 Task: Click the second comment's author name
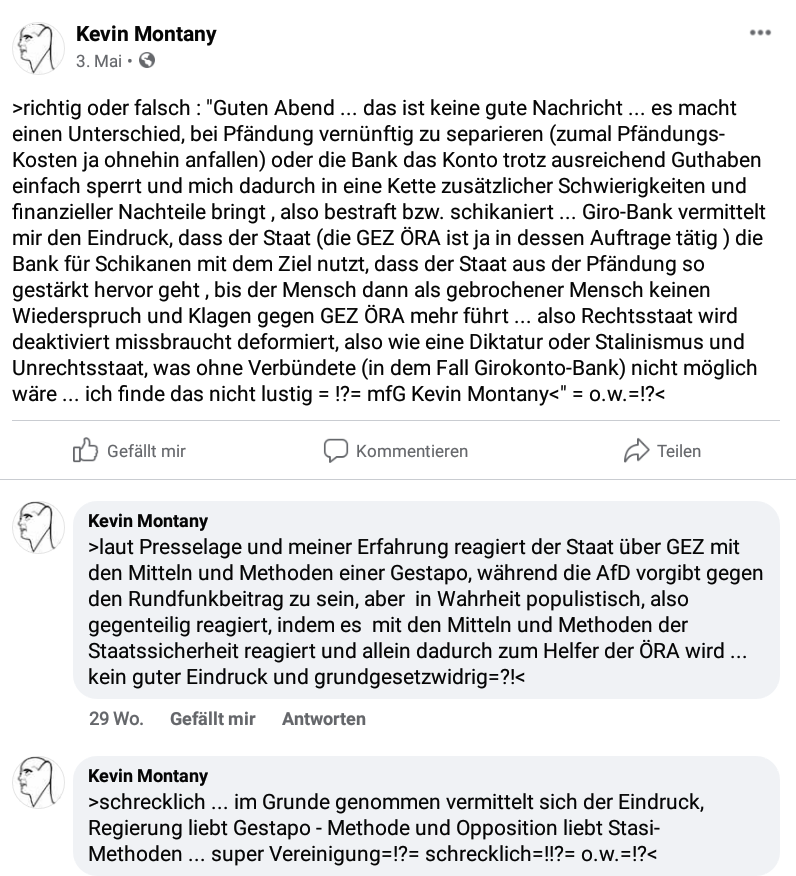tap(148, 776)
